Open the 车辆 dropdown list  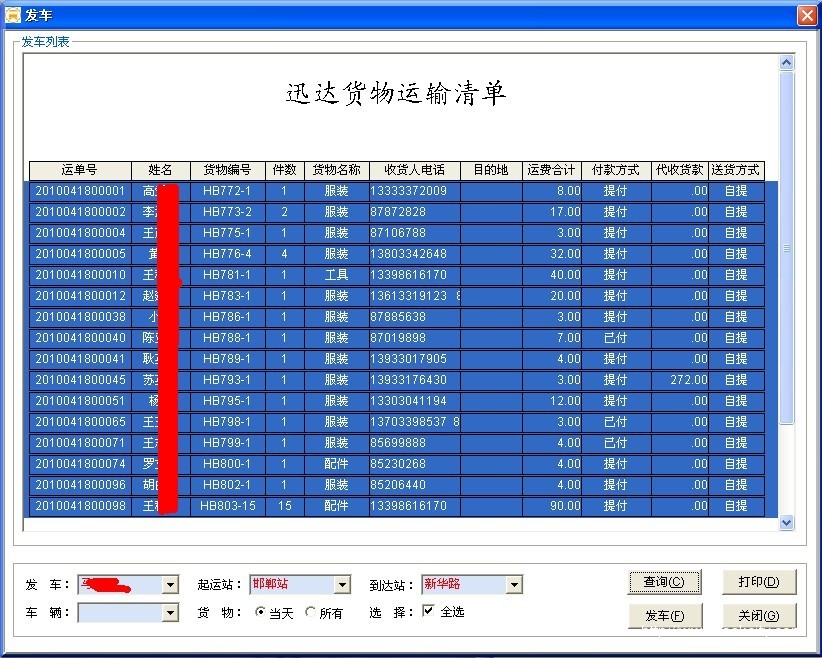tap(169, 612)
